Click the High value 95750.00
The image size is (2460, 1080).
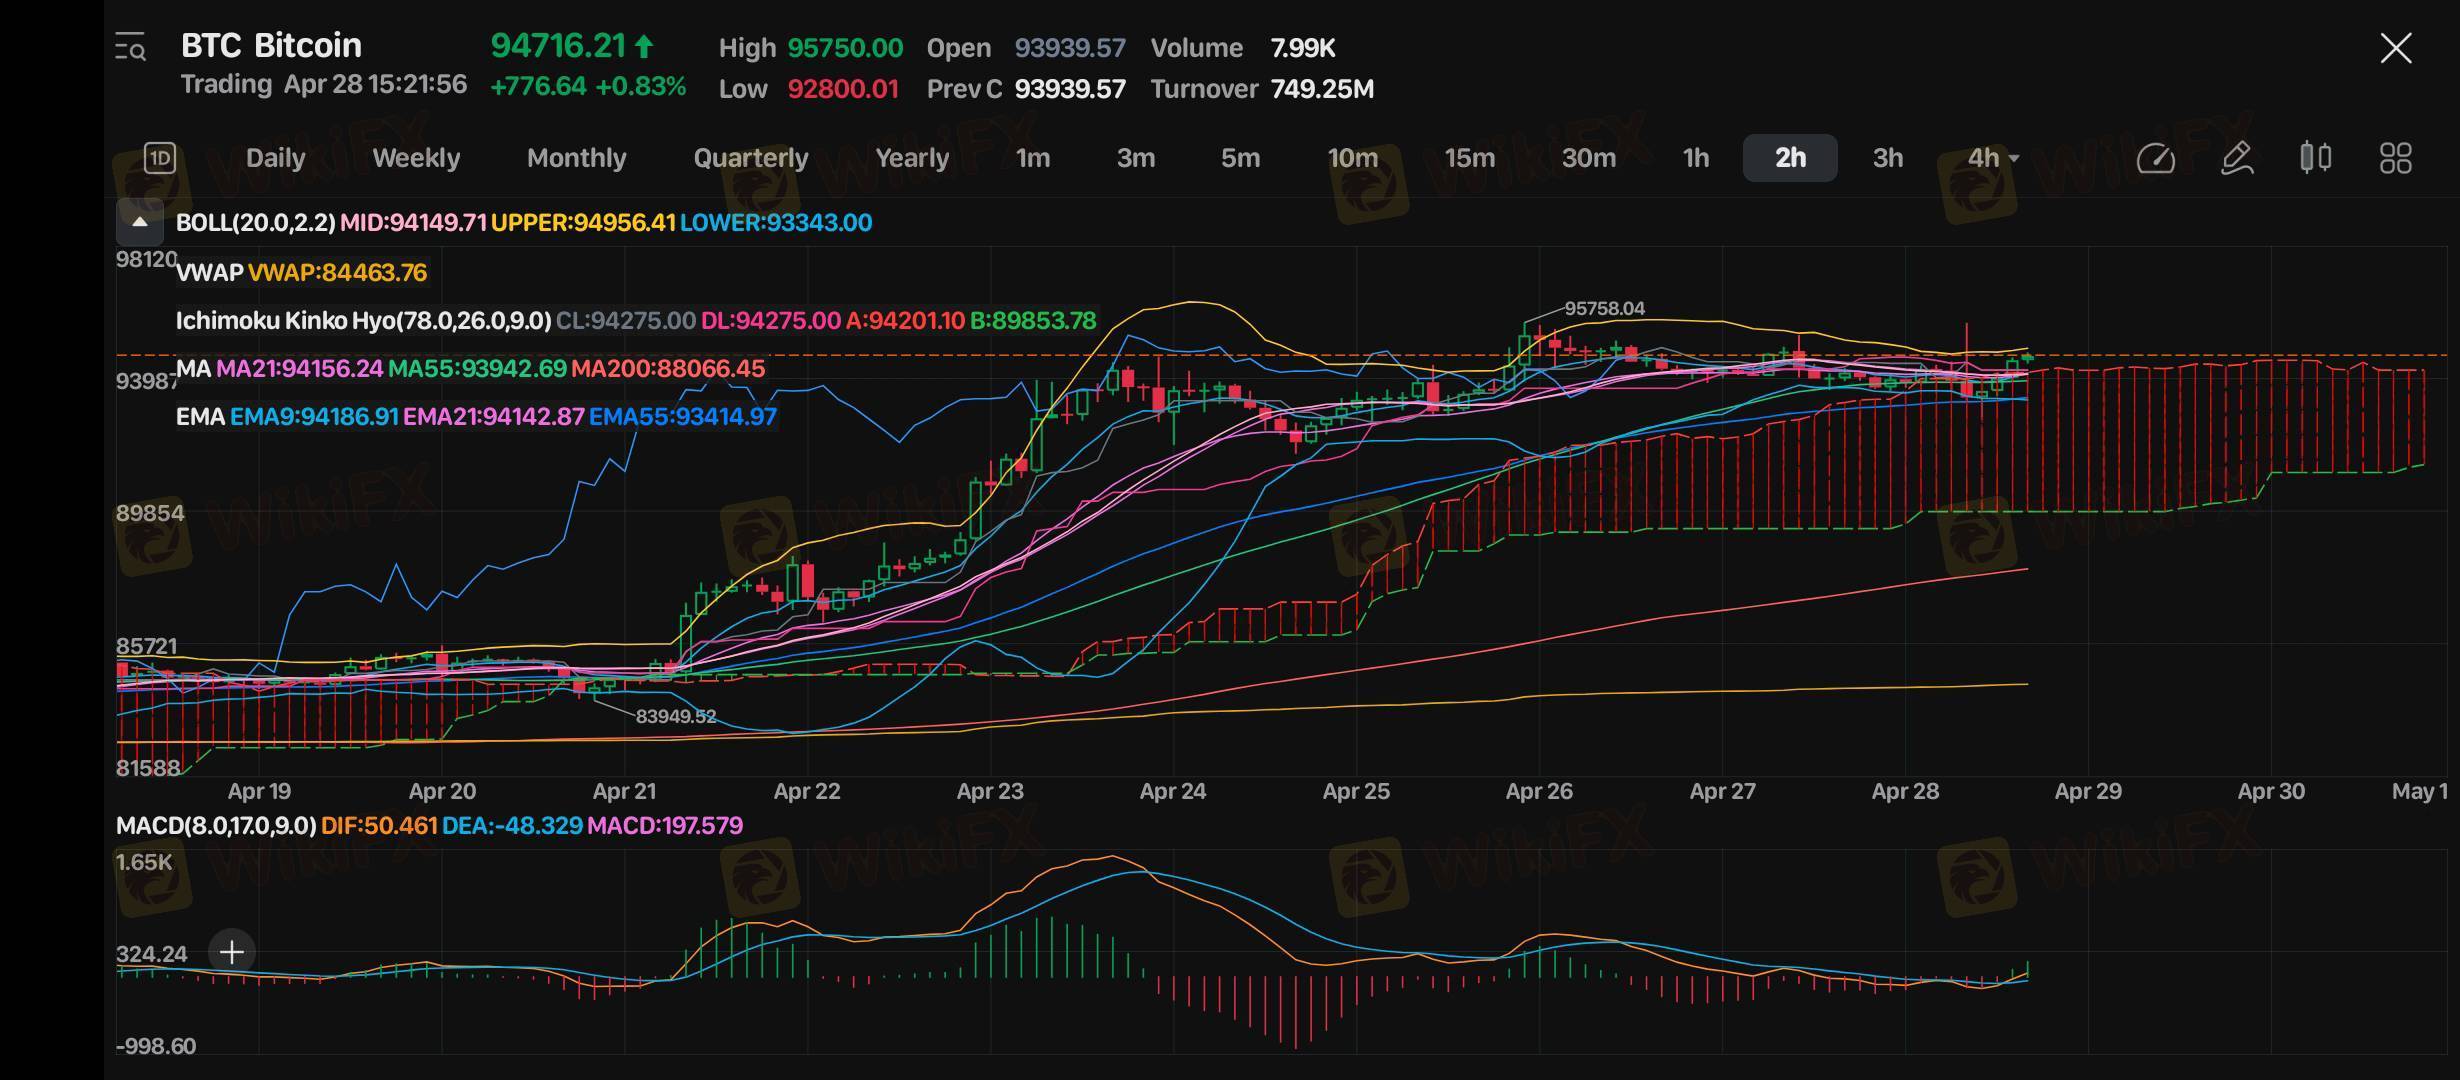[x=845, y=48]
